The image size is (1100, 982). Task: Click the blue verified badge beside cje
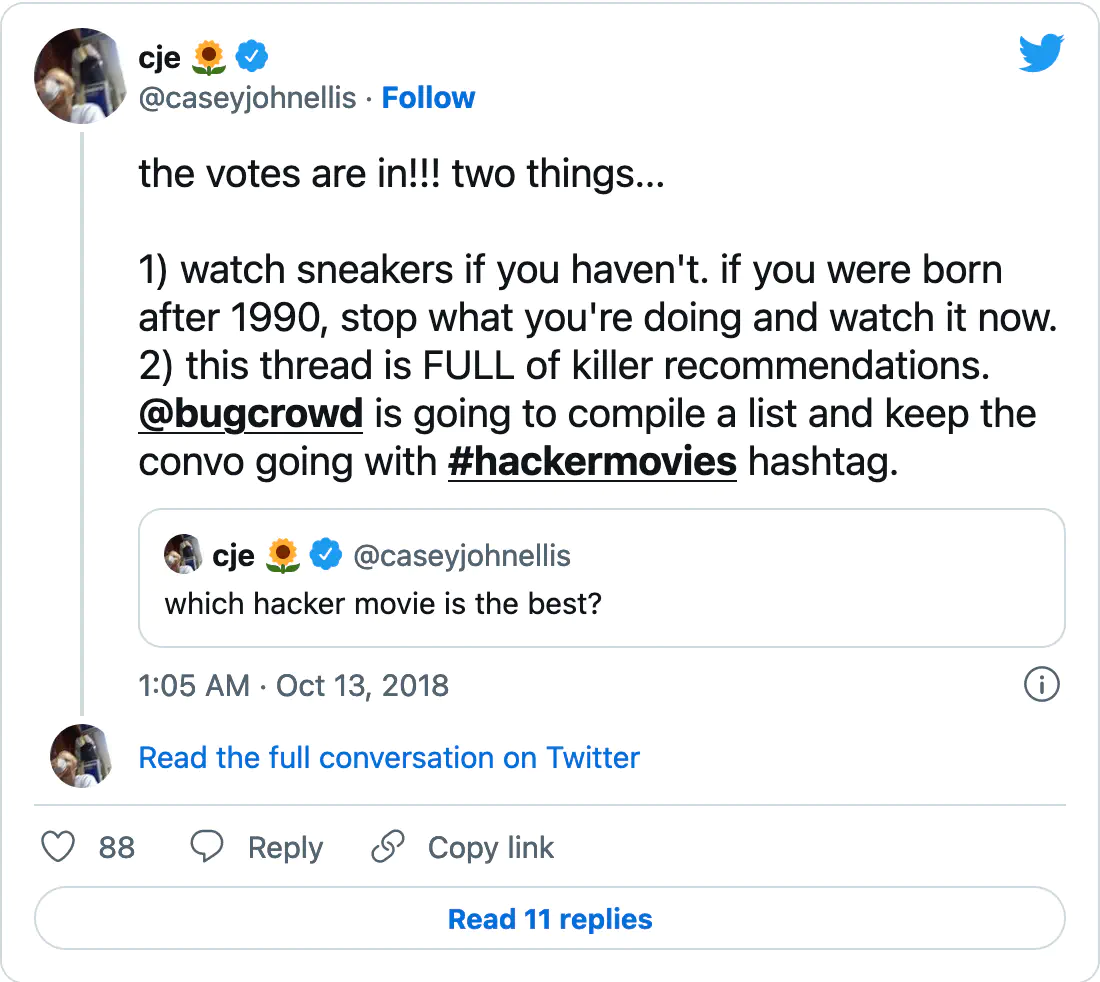pos(255,58)
